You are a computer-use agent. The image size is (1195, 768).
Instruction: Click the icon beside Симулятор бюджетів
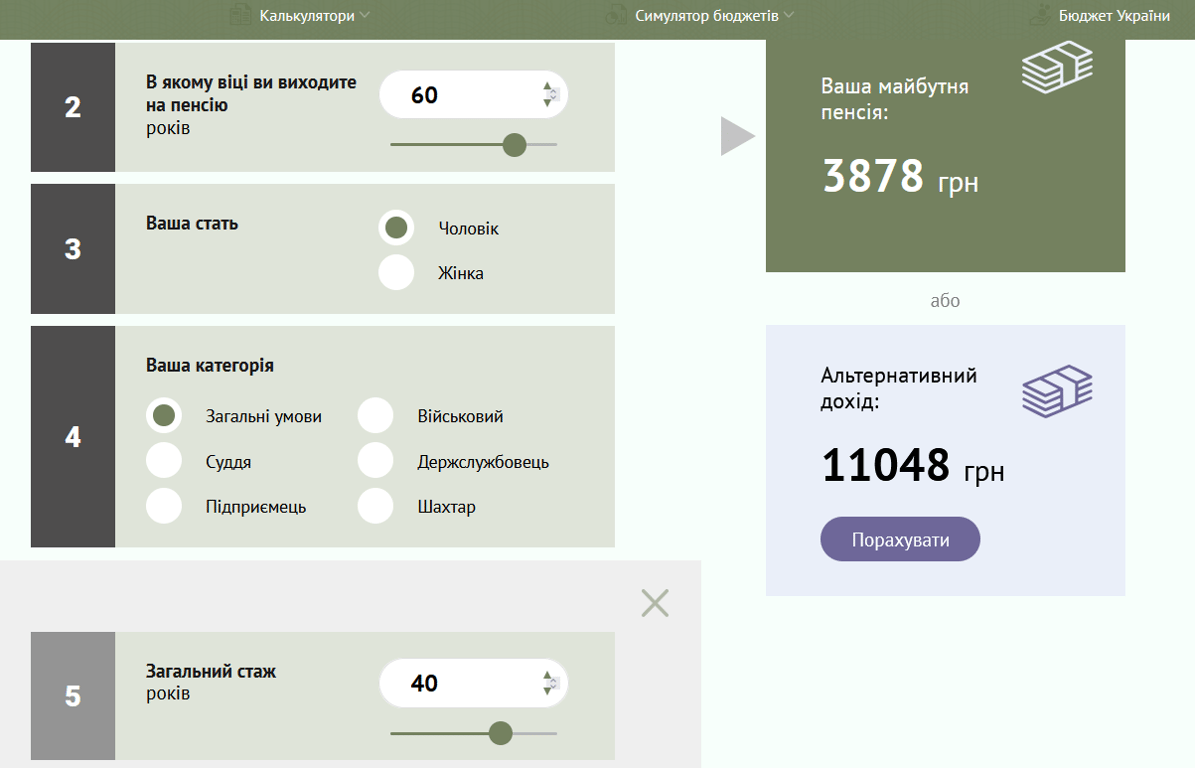616,15
